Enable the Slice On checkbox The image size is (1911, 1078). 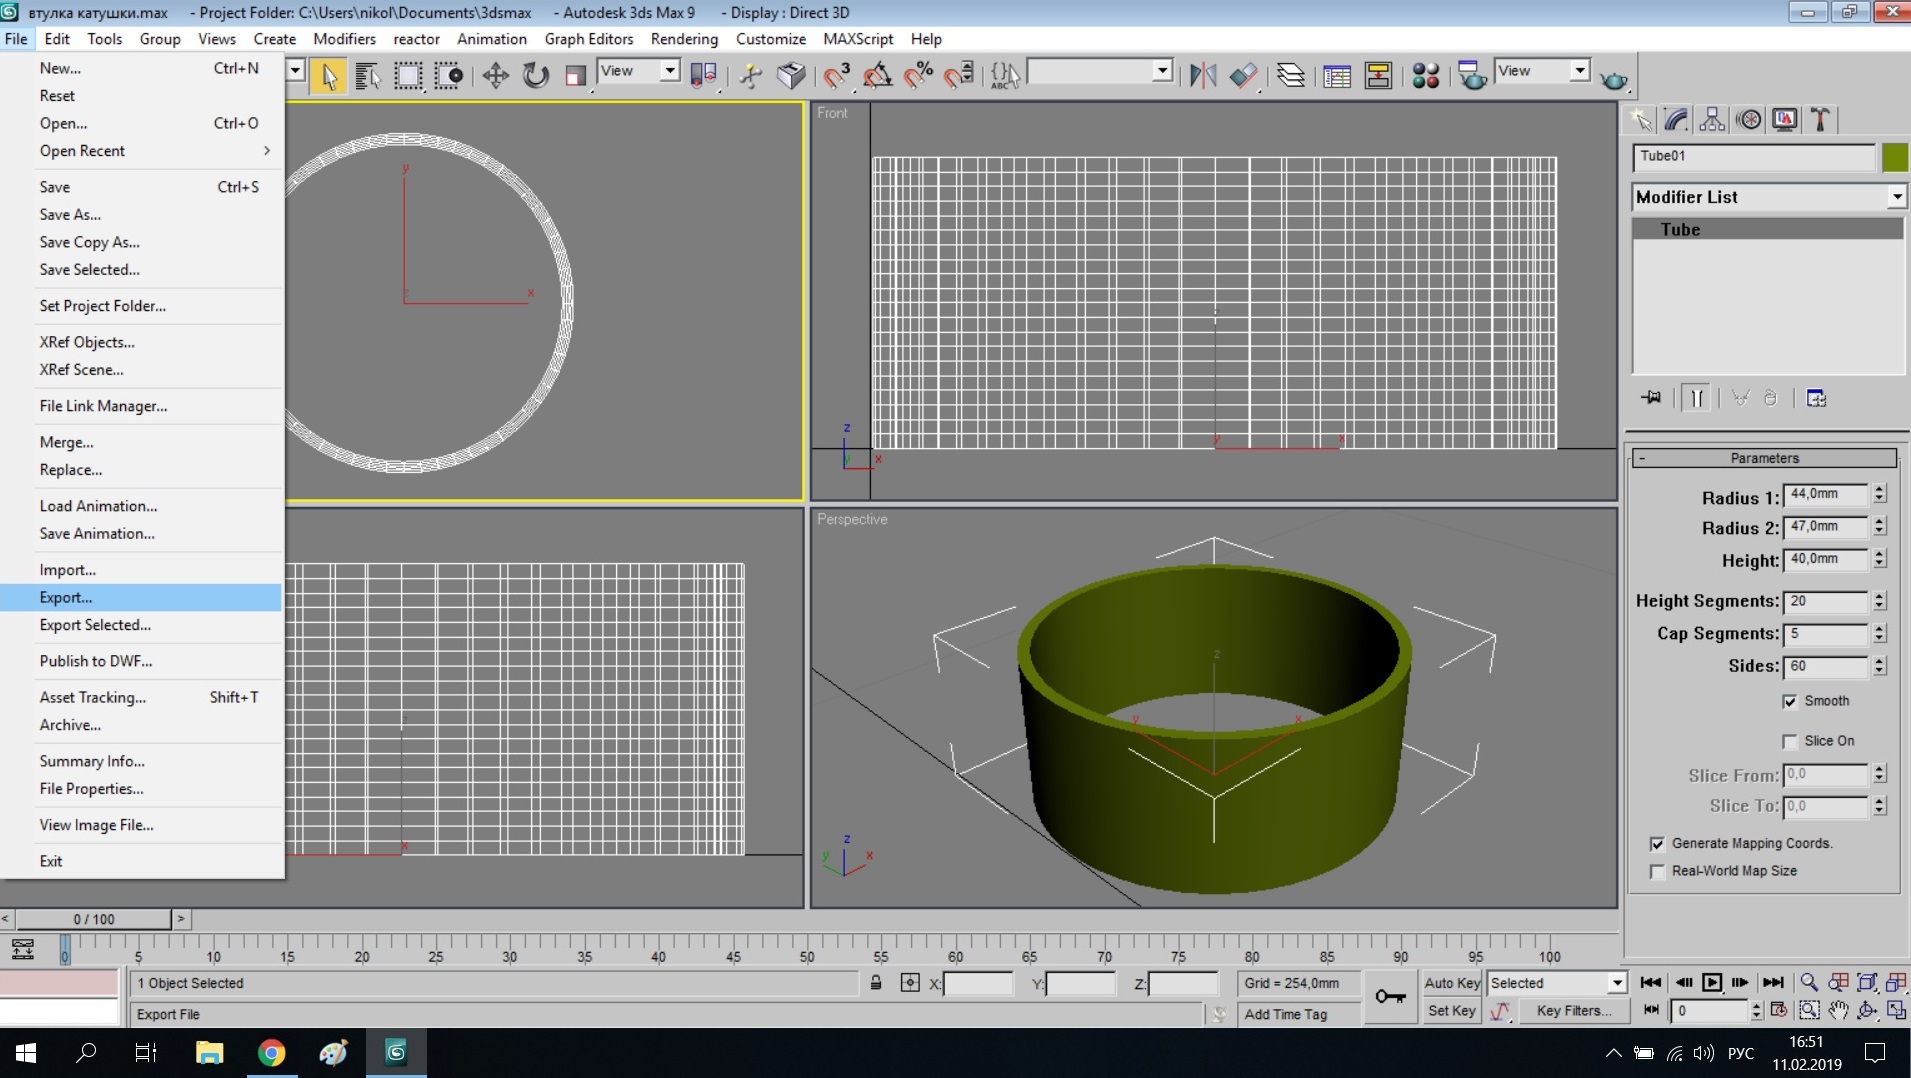tap(1790, 741)
